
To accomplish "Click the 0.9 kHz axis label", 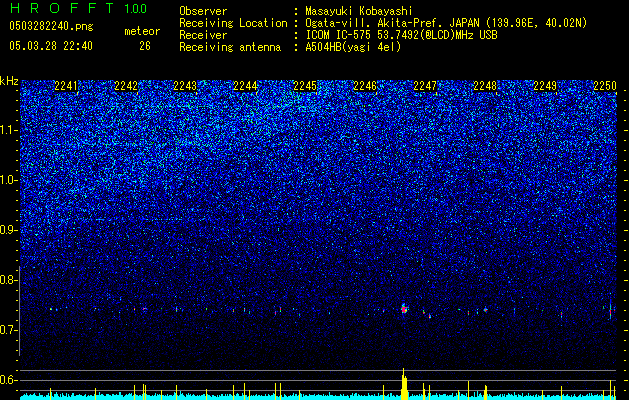I will click(9, 230).
